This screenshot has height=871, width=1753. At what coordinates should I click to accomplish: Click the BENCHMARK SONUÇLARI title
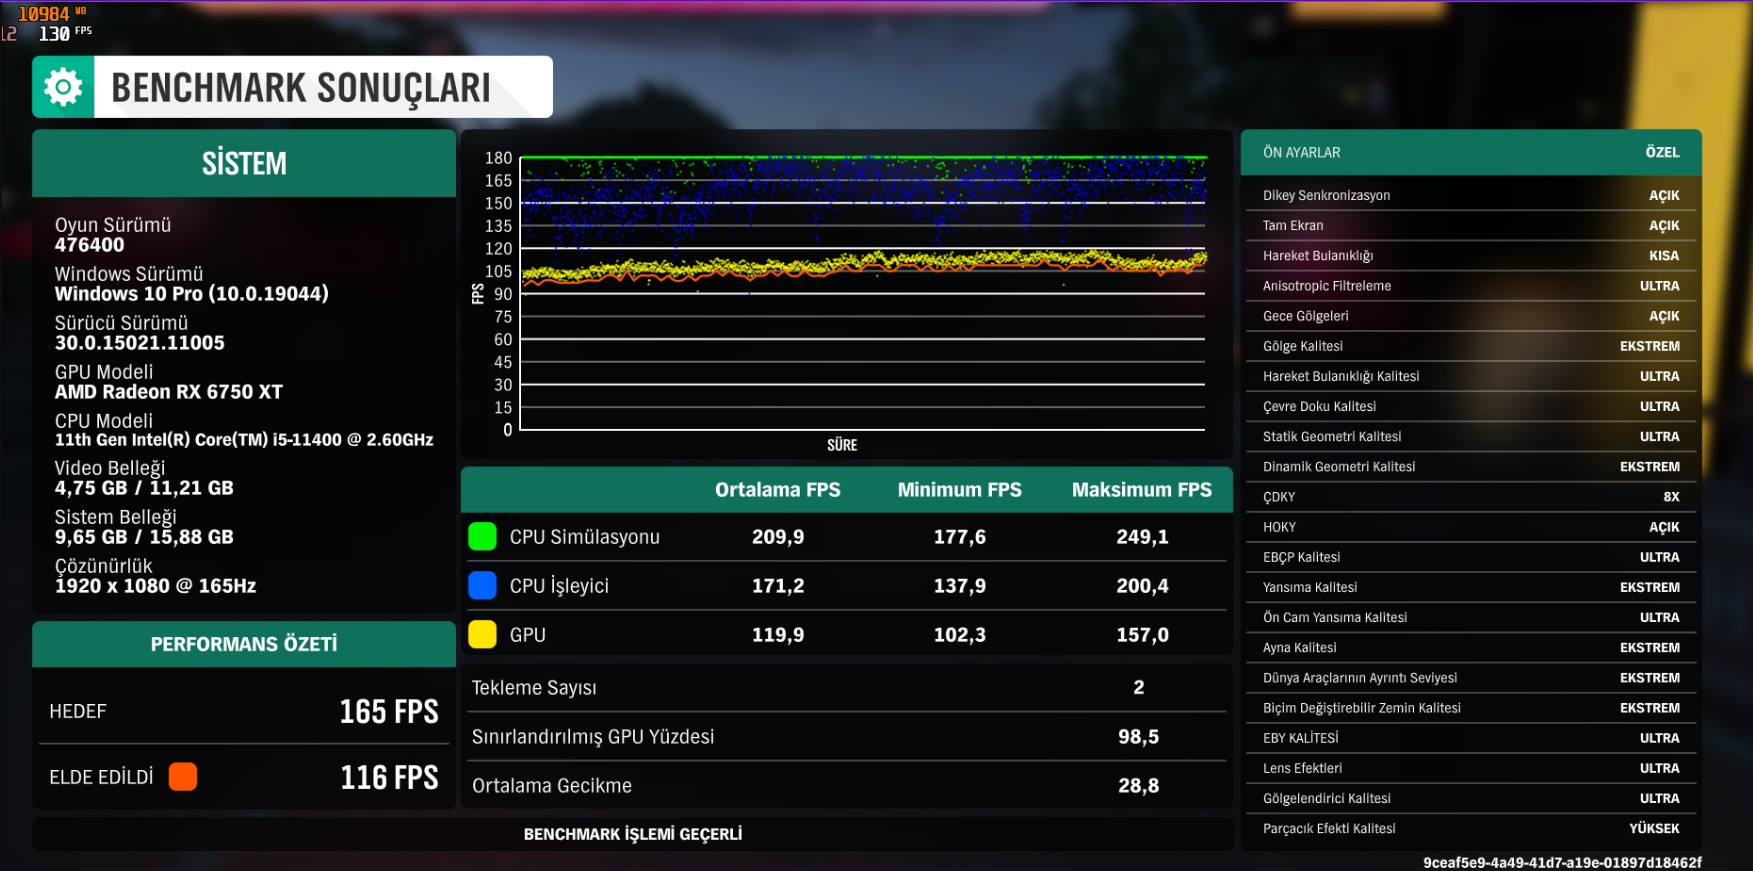coord(301,88)
